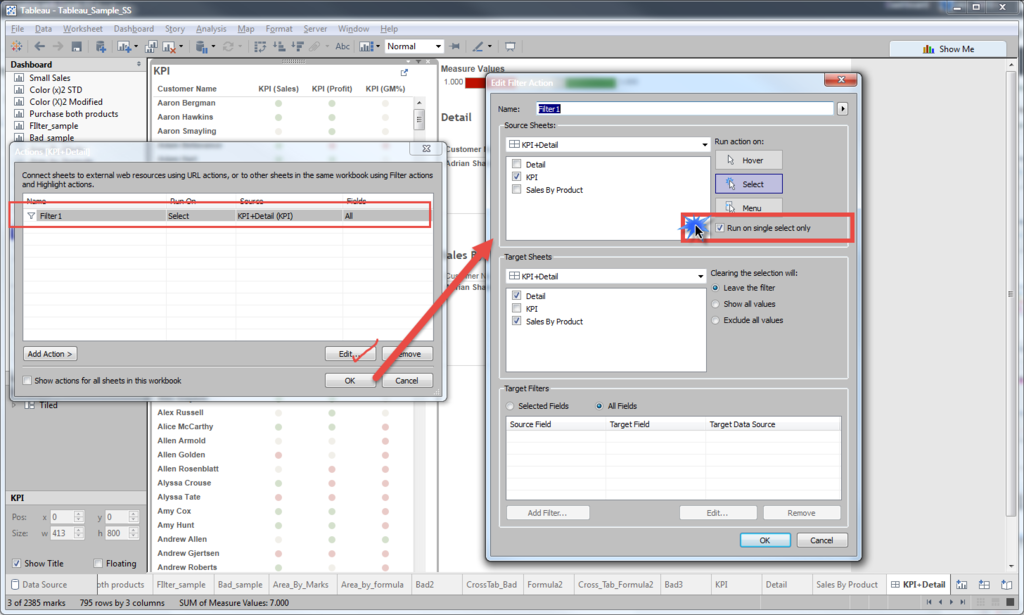Expand Clear Sheet dropdown arrow in toolbar
1024x615 pixels.
(x=181, y=46)
